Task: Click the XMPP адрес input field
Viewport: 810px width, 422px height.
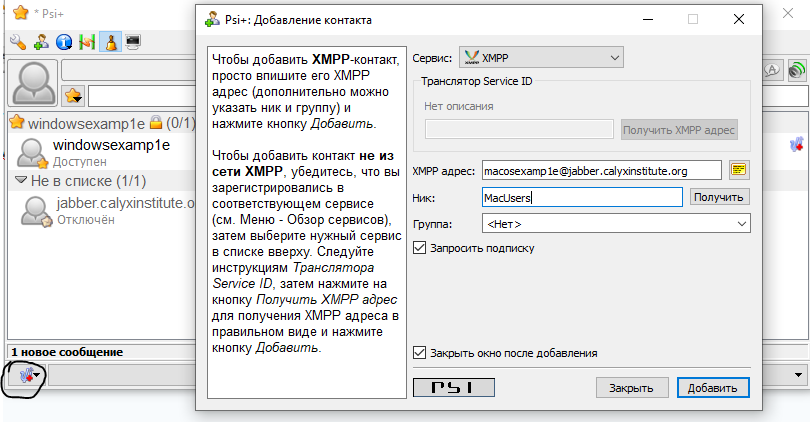Action: click(602, 170)
